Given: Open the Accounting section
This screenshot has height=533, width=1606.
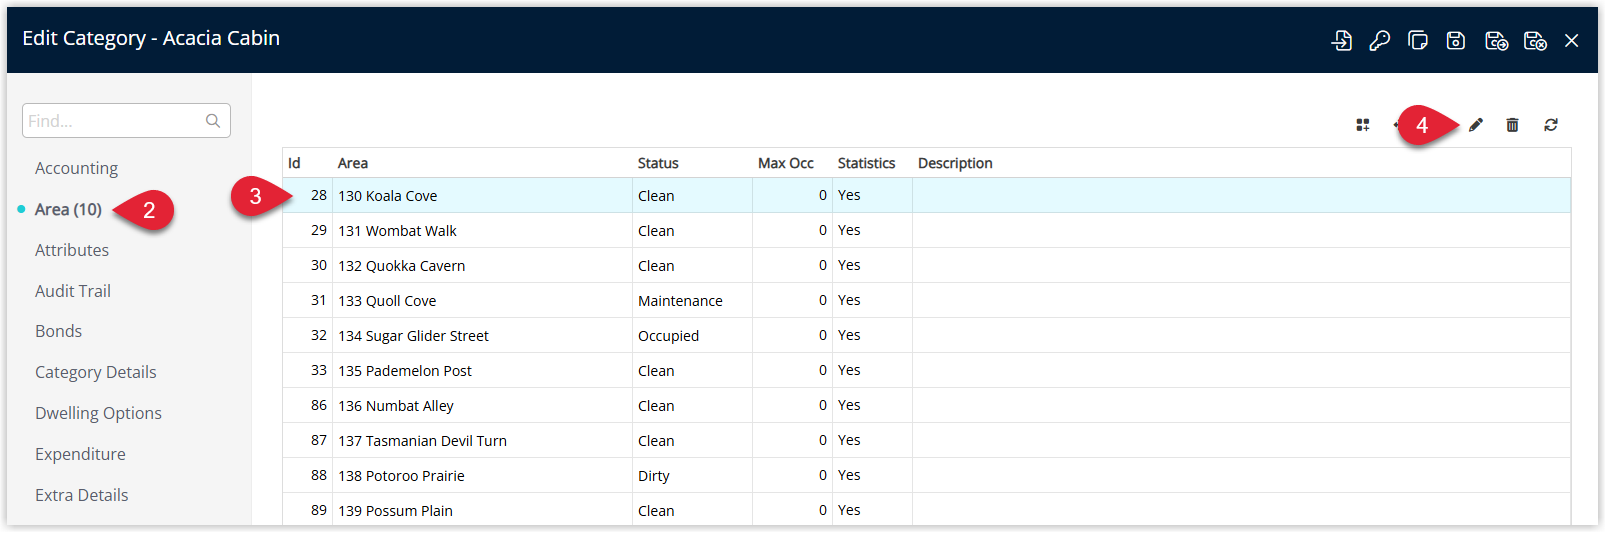Looking at the screenshot, I should tap(76, 168).
